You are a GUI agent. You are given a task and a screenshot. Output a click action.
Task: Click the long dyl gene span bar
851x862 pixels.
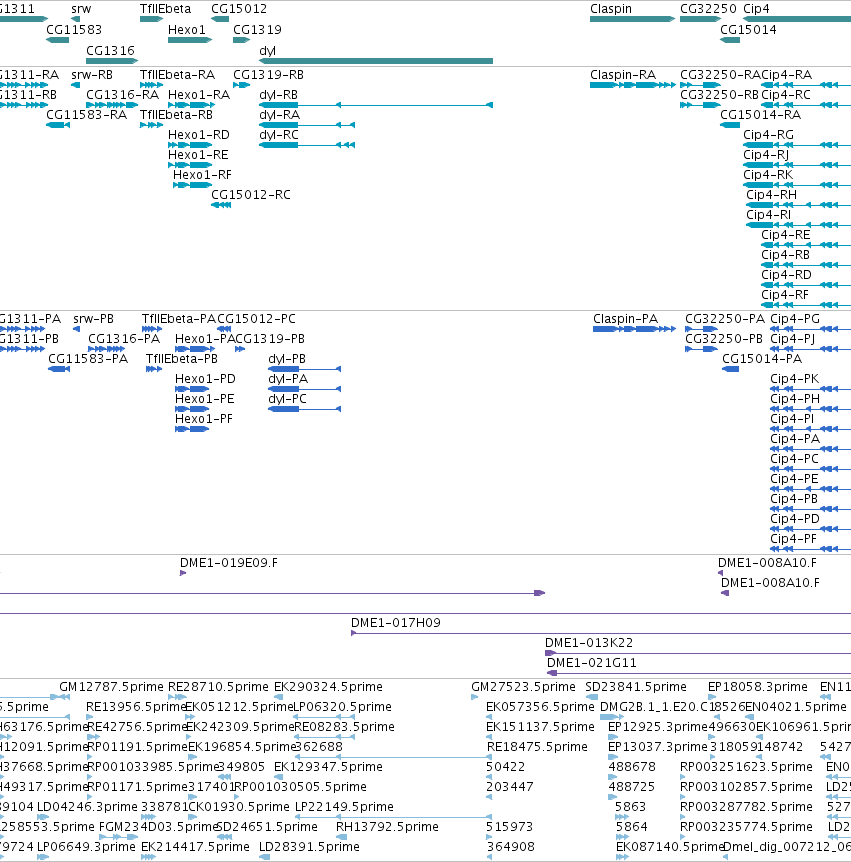[375, 61]
